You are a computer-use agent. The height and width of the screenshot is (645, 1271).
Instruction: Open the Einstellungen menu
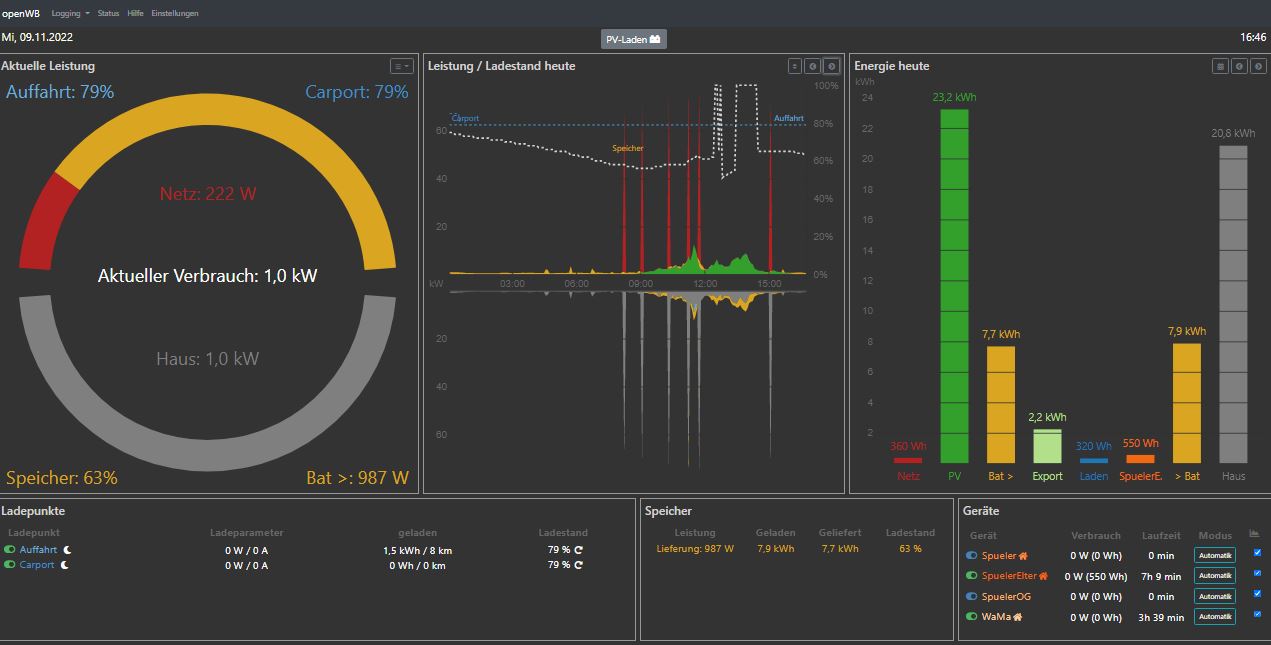pos(175,13)
